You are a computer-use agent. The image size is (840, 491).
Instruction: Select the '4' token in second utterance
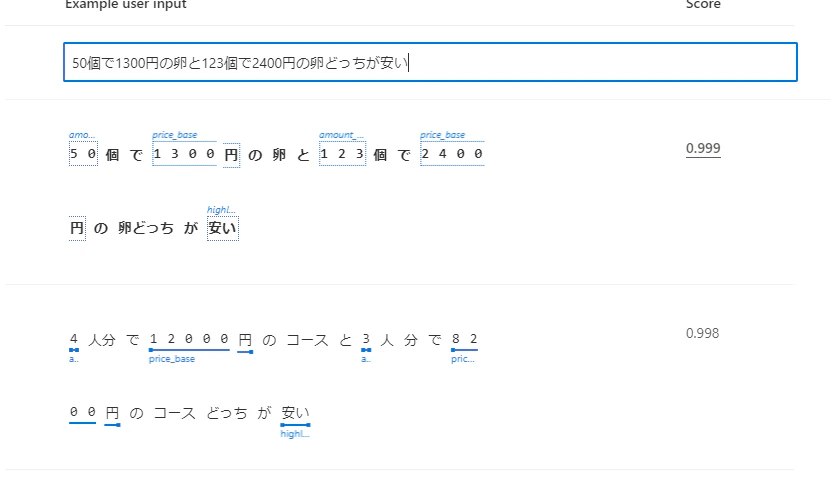pyautogui.click(x=74, y=339)
